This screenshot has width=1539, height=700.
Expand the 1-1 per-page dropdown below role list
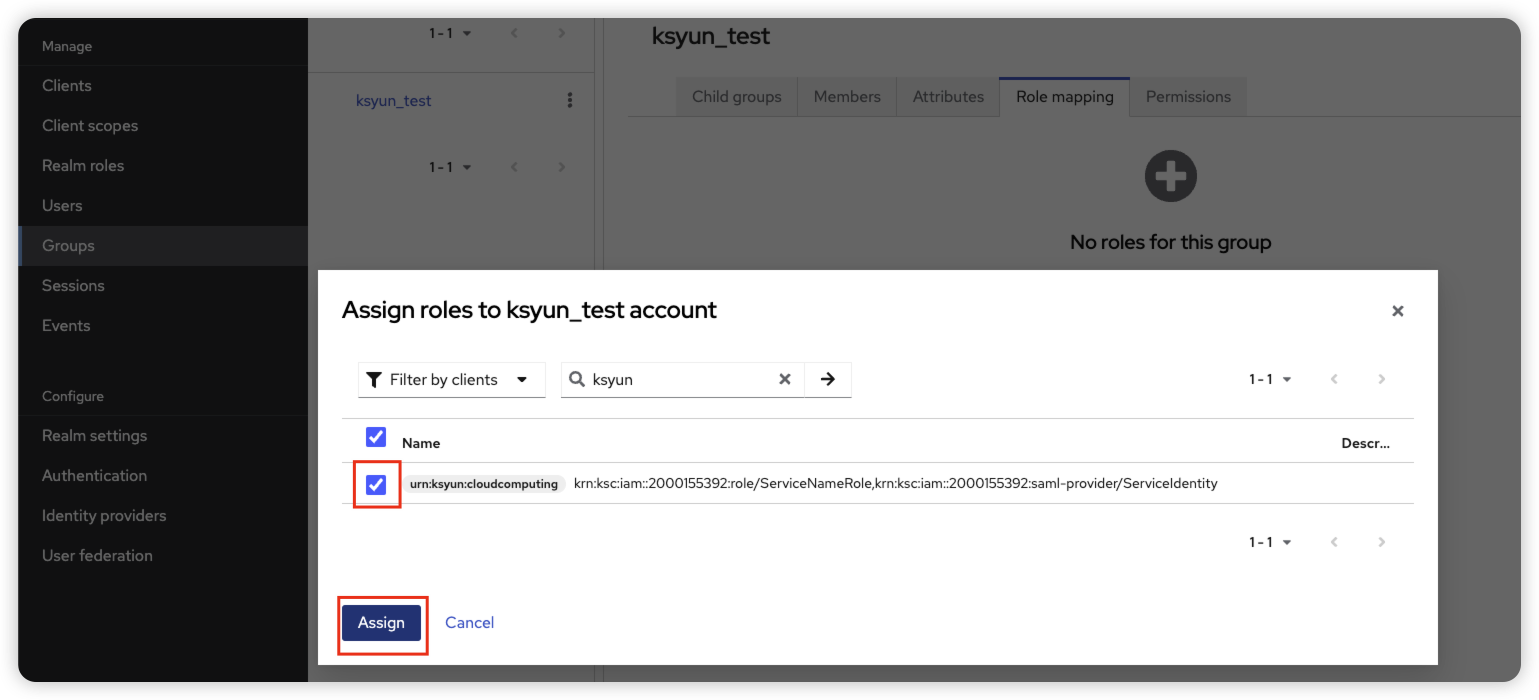(x=1270, y=542)
